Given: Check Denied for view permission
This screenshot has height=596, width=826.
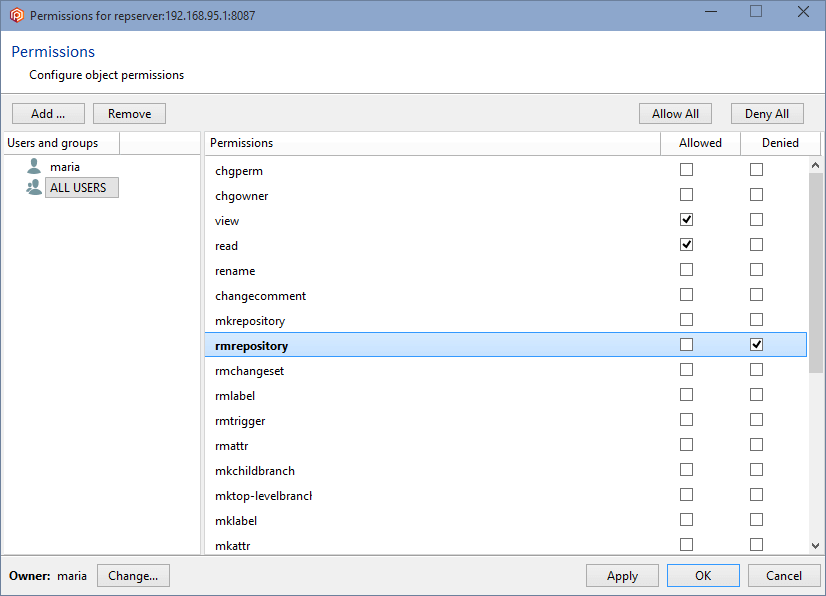Looking at the screenshot, I should [x=756, y=220].
